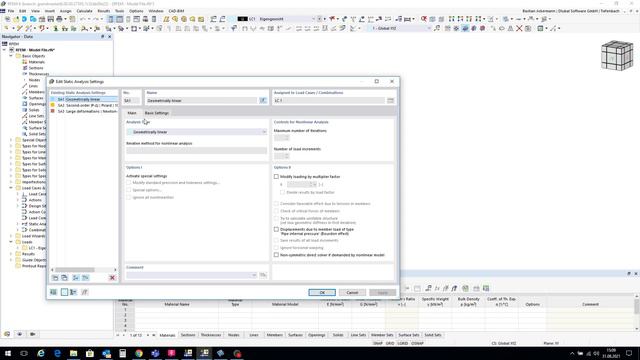Toggle OSNAP in the status bar
Image resolution: width=640 pixels, height=360 pixels.
tap(418, 343)
